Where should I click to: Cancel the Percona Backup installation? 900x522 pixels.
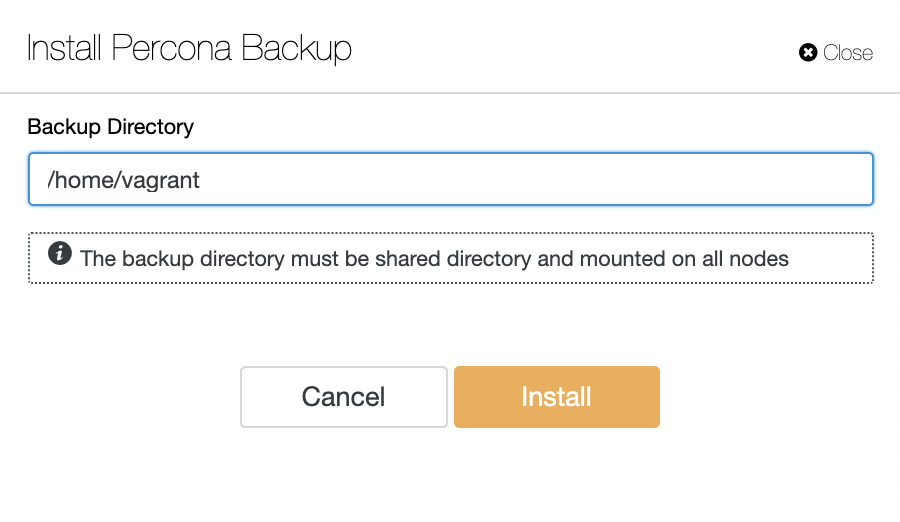coord(344,397)
